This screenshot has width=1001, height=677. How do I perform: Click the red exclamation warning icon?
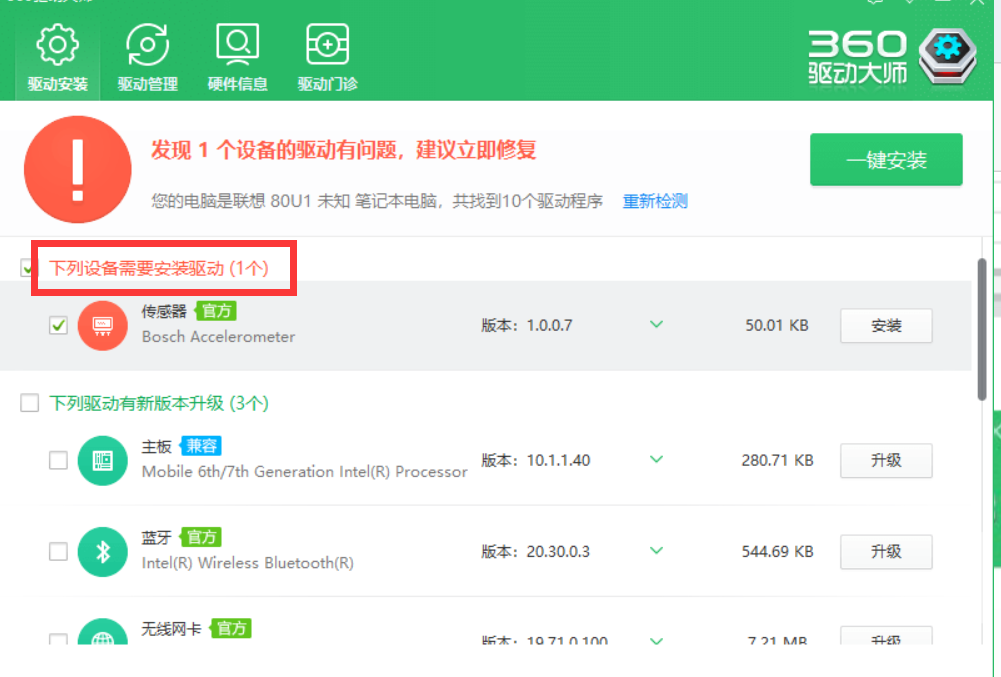point(78,169)
